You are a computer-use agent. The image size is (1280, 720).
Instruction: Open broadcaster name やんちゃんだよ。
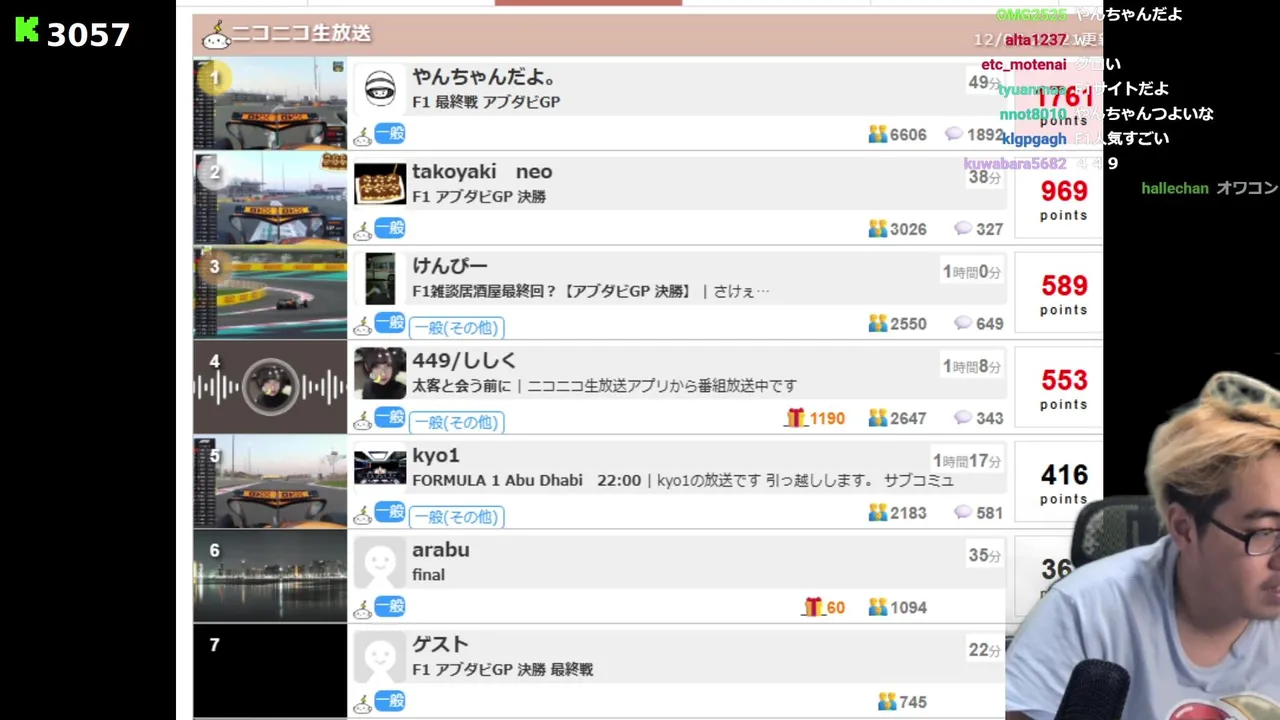tap(485, 77)
